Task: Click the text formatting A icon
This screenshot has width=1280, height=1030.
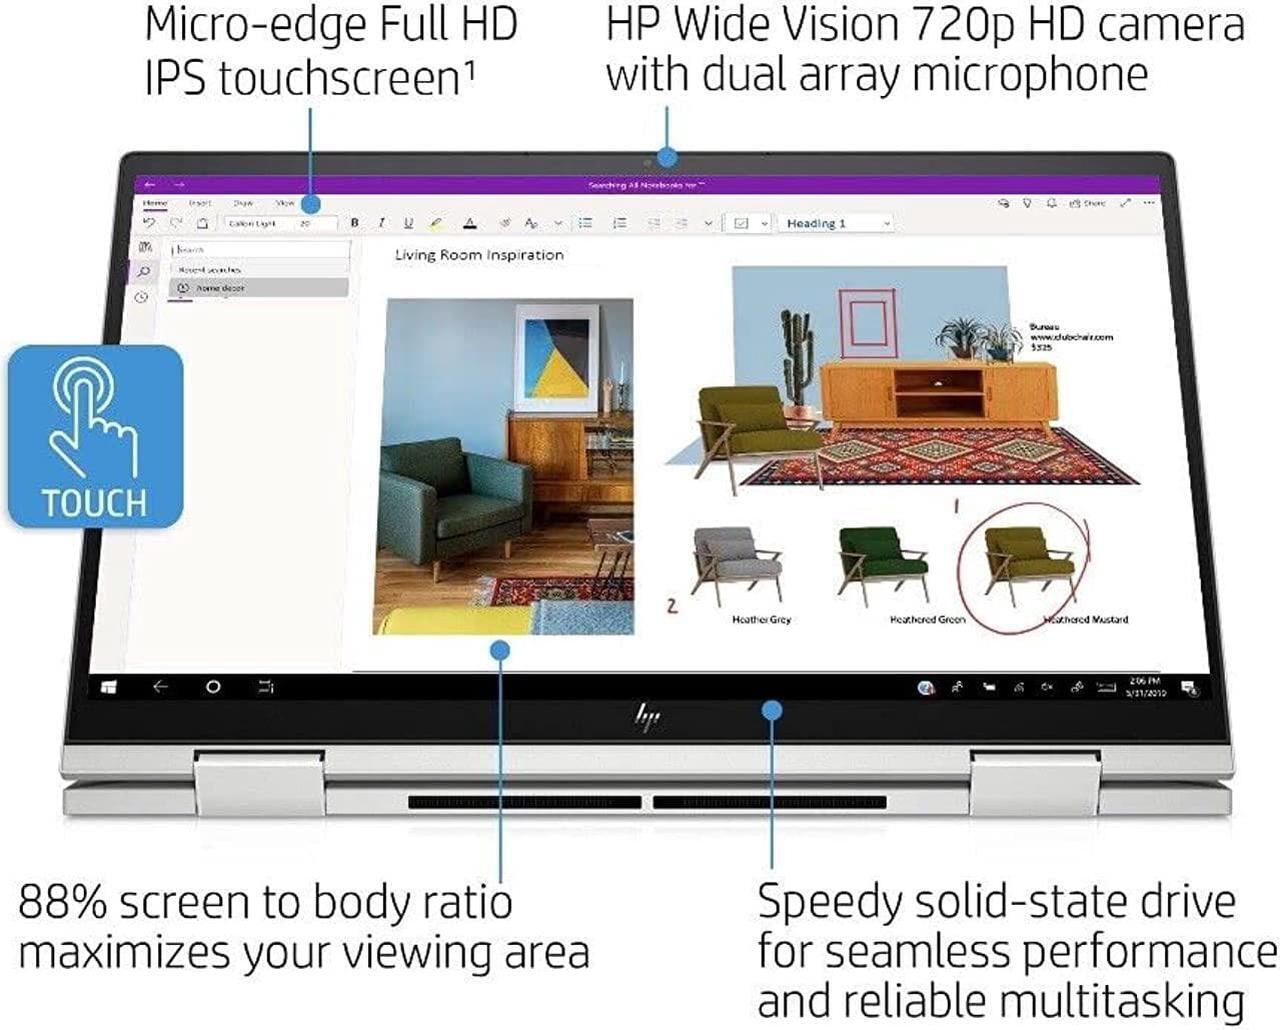Action: (531, 223)
